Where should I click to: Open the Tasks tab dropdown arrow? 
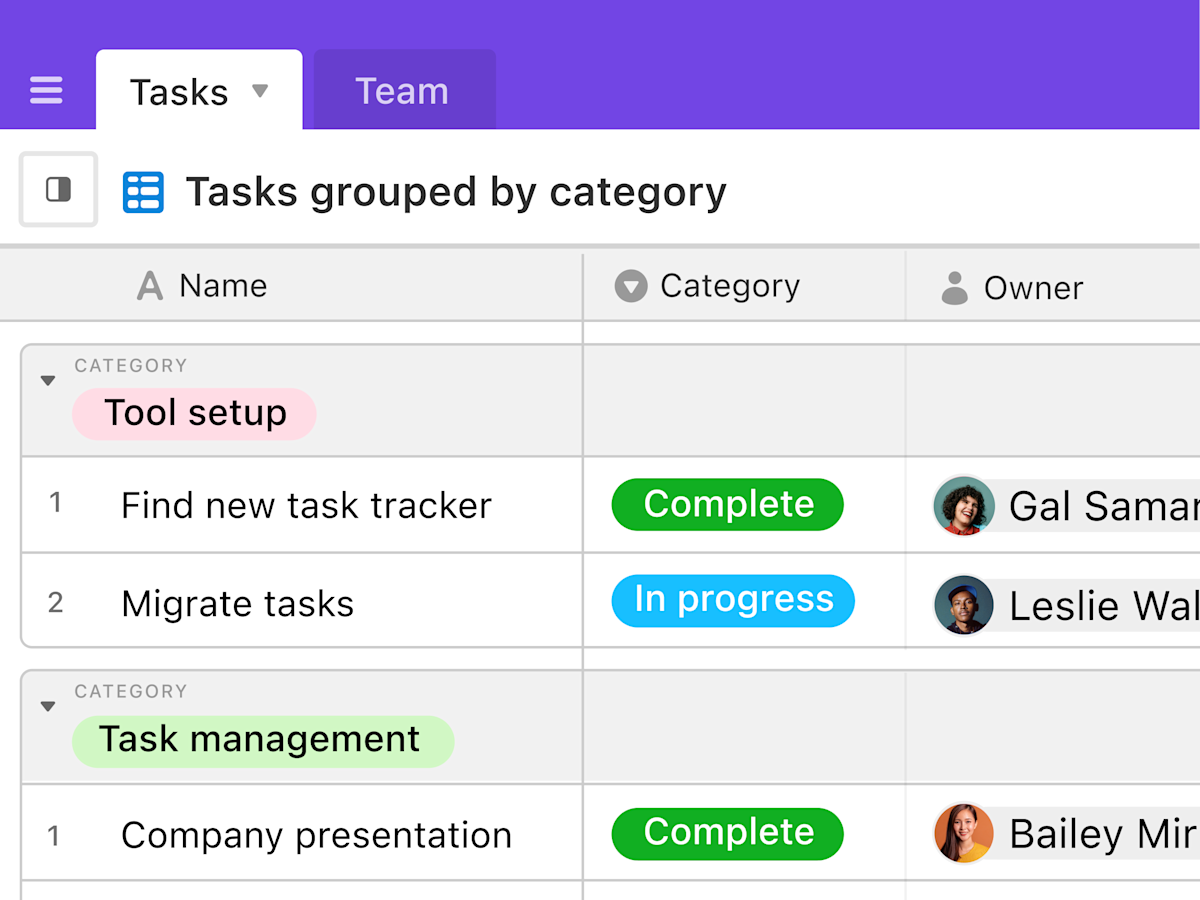coord(261,90)
